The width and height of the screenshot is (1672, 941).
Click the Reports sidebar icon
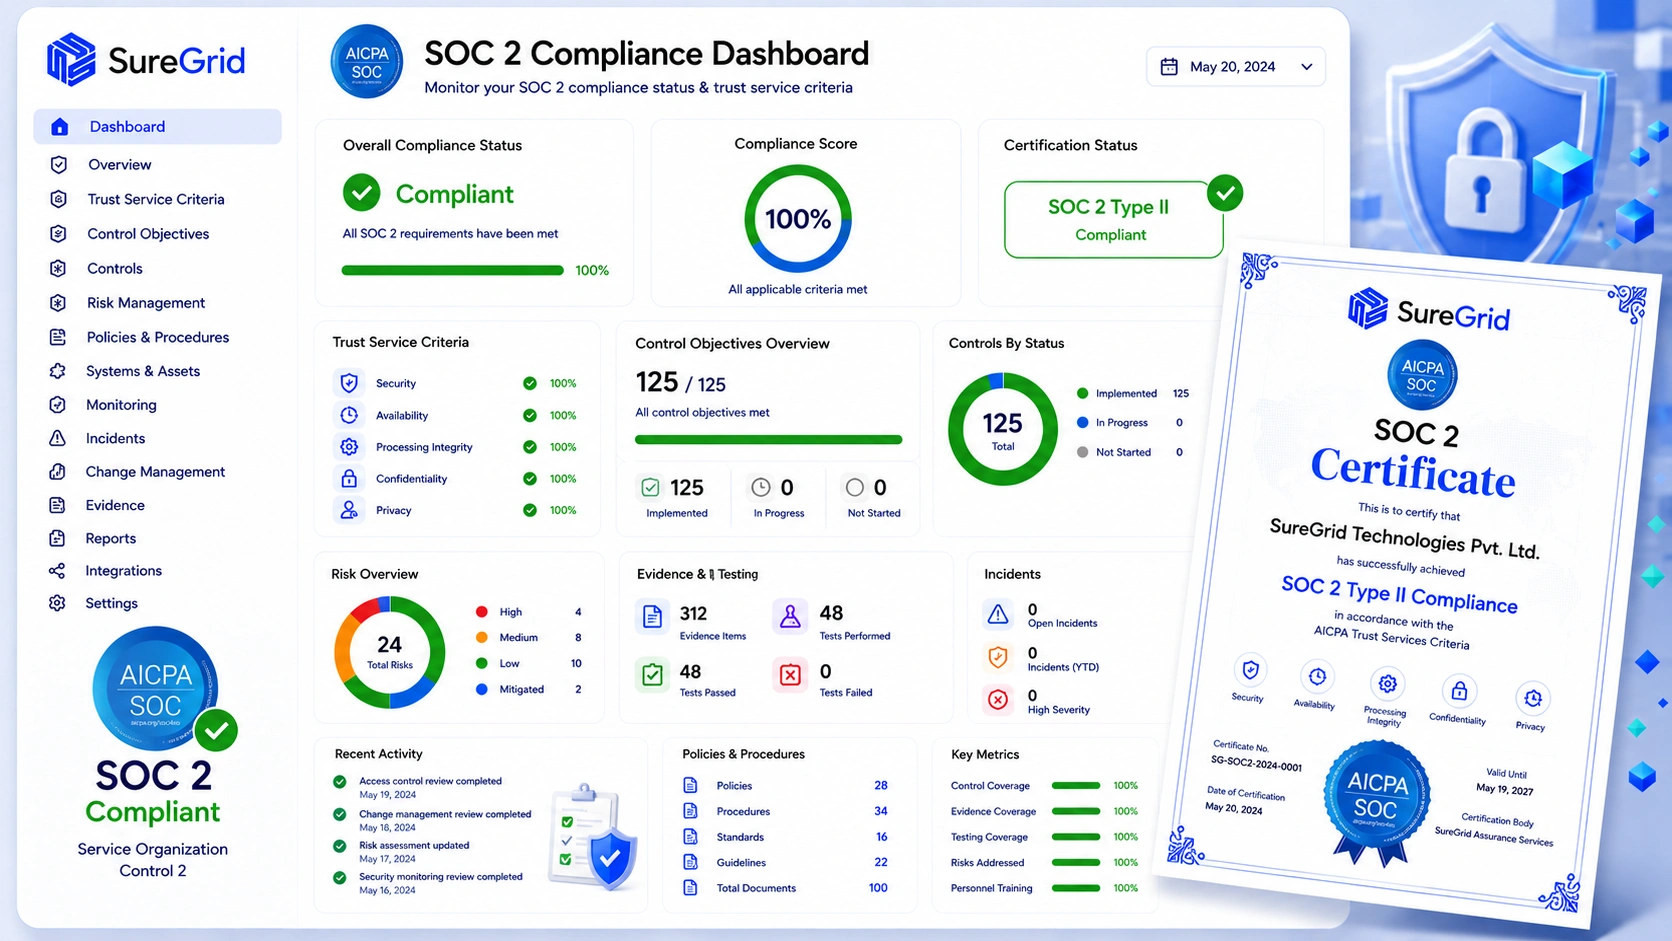[58, 538]
